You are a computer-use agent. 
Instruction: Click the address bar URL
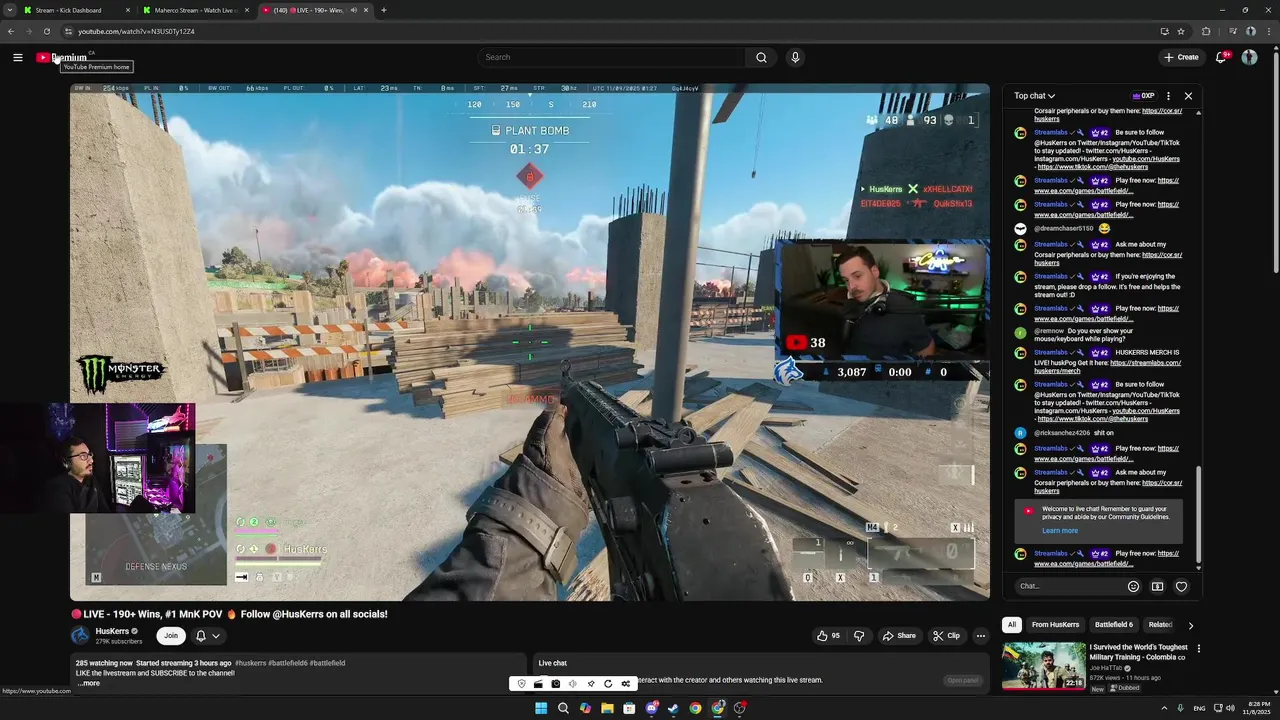point(136,31)
